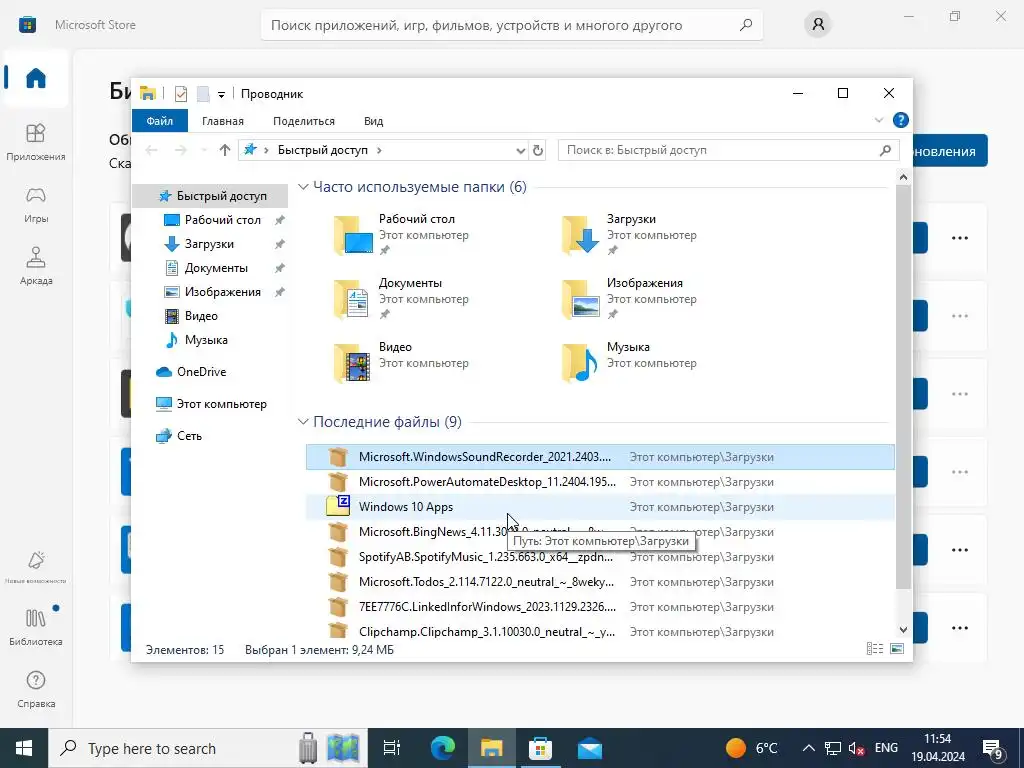Click scrollbar down arrow in Explorer
Image resolution: width=1024 pixels, height=768 pixels.
pos(903,630)
